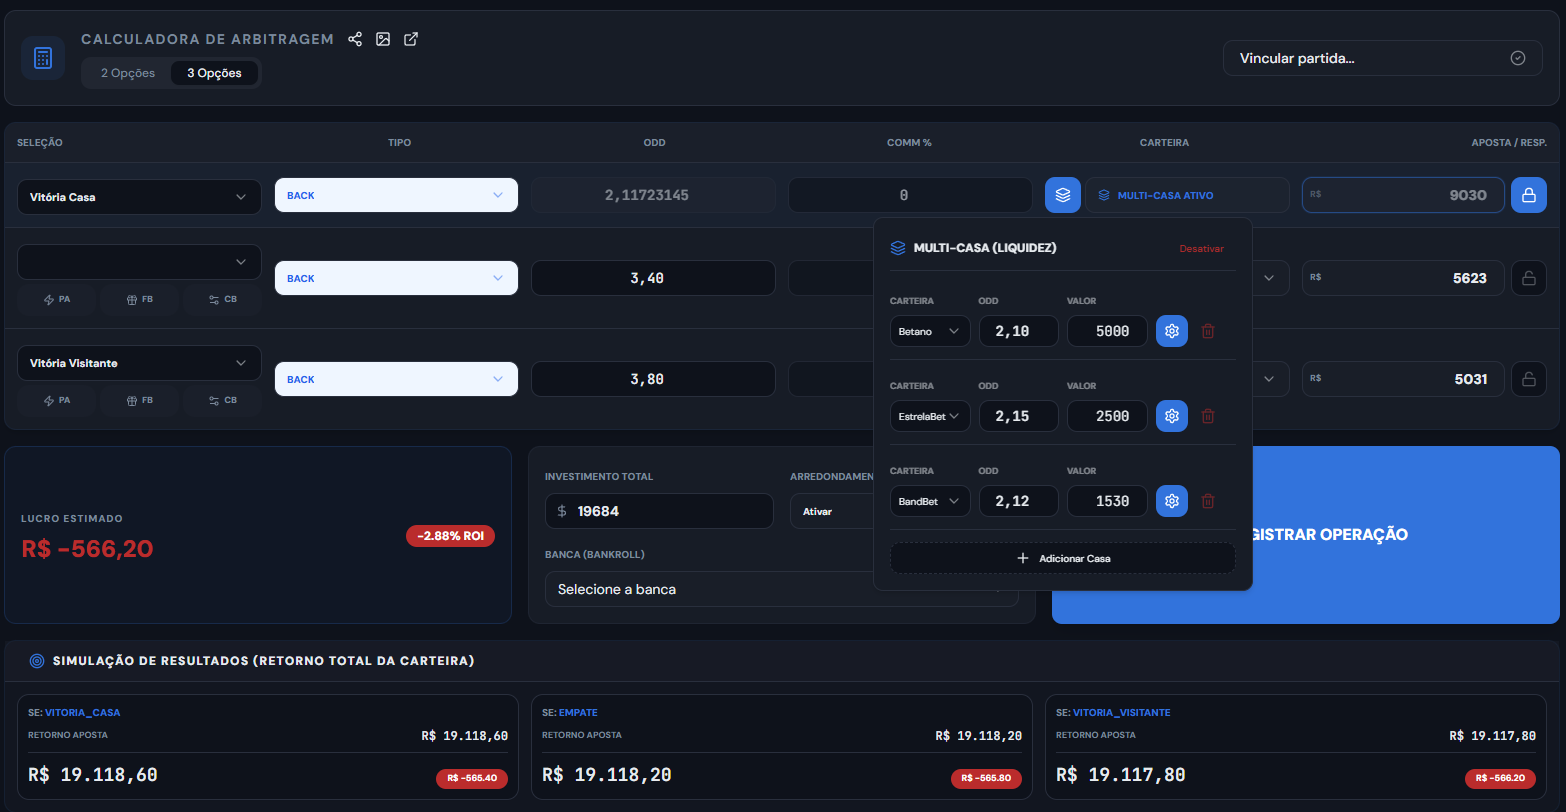Image resolution: width=1566 pixels, height=812 pixels.
Task: Select the 3 Opções tab
Action: click(x=214, y=73)
